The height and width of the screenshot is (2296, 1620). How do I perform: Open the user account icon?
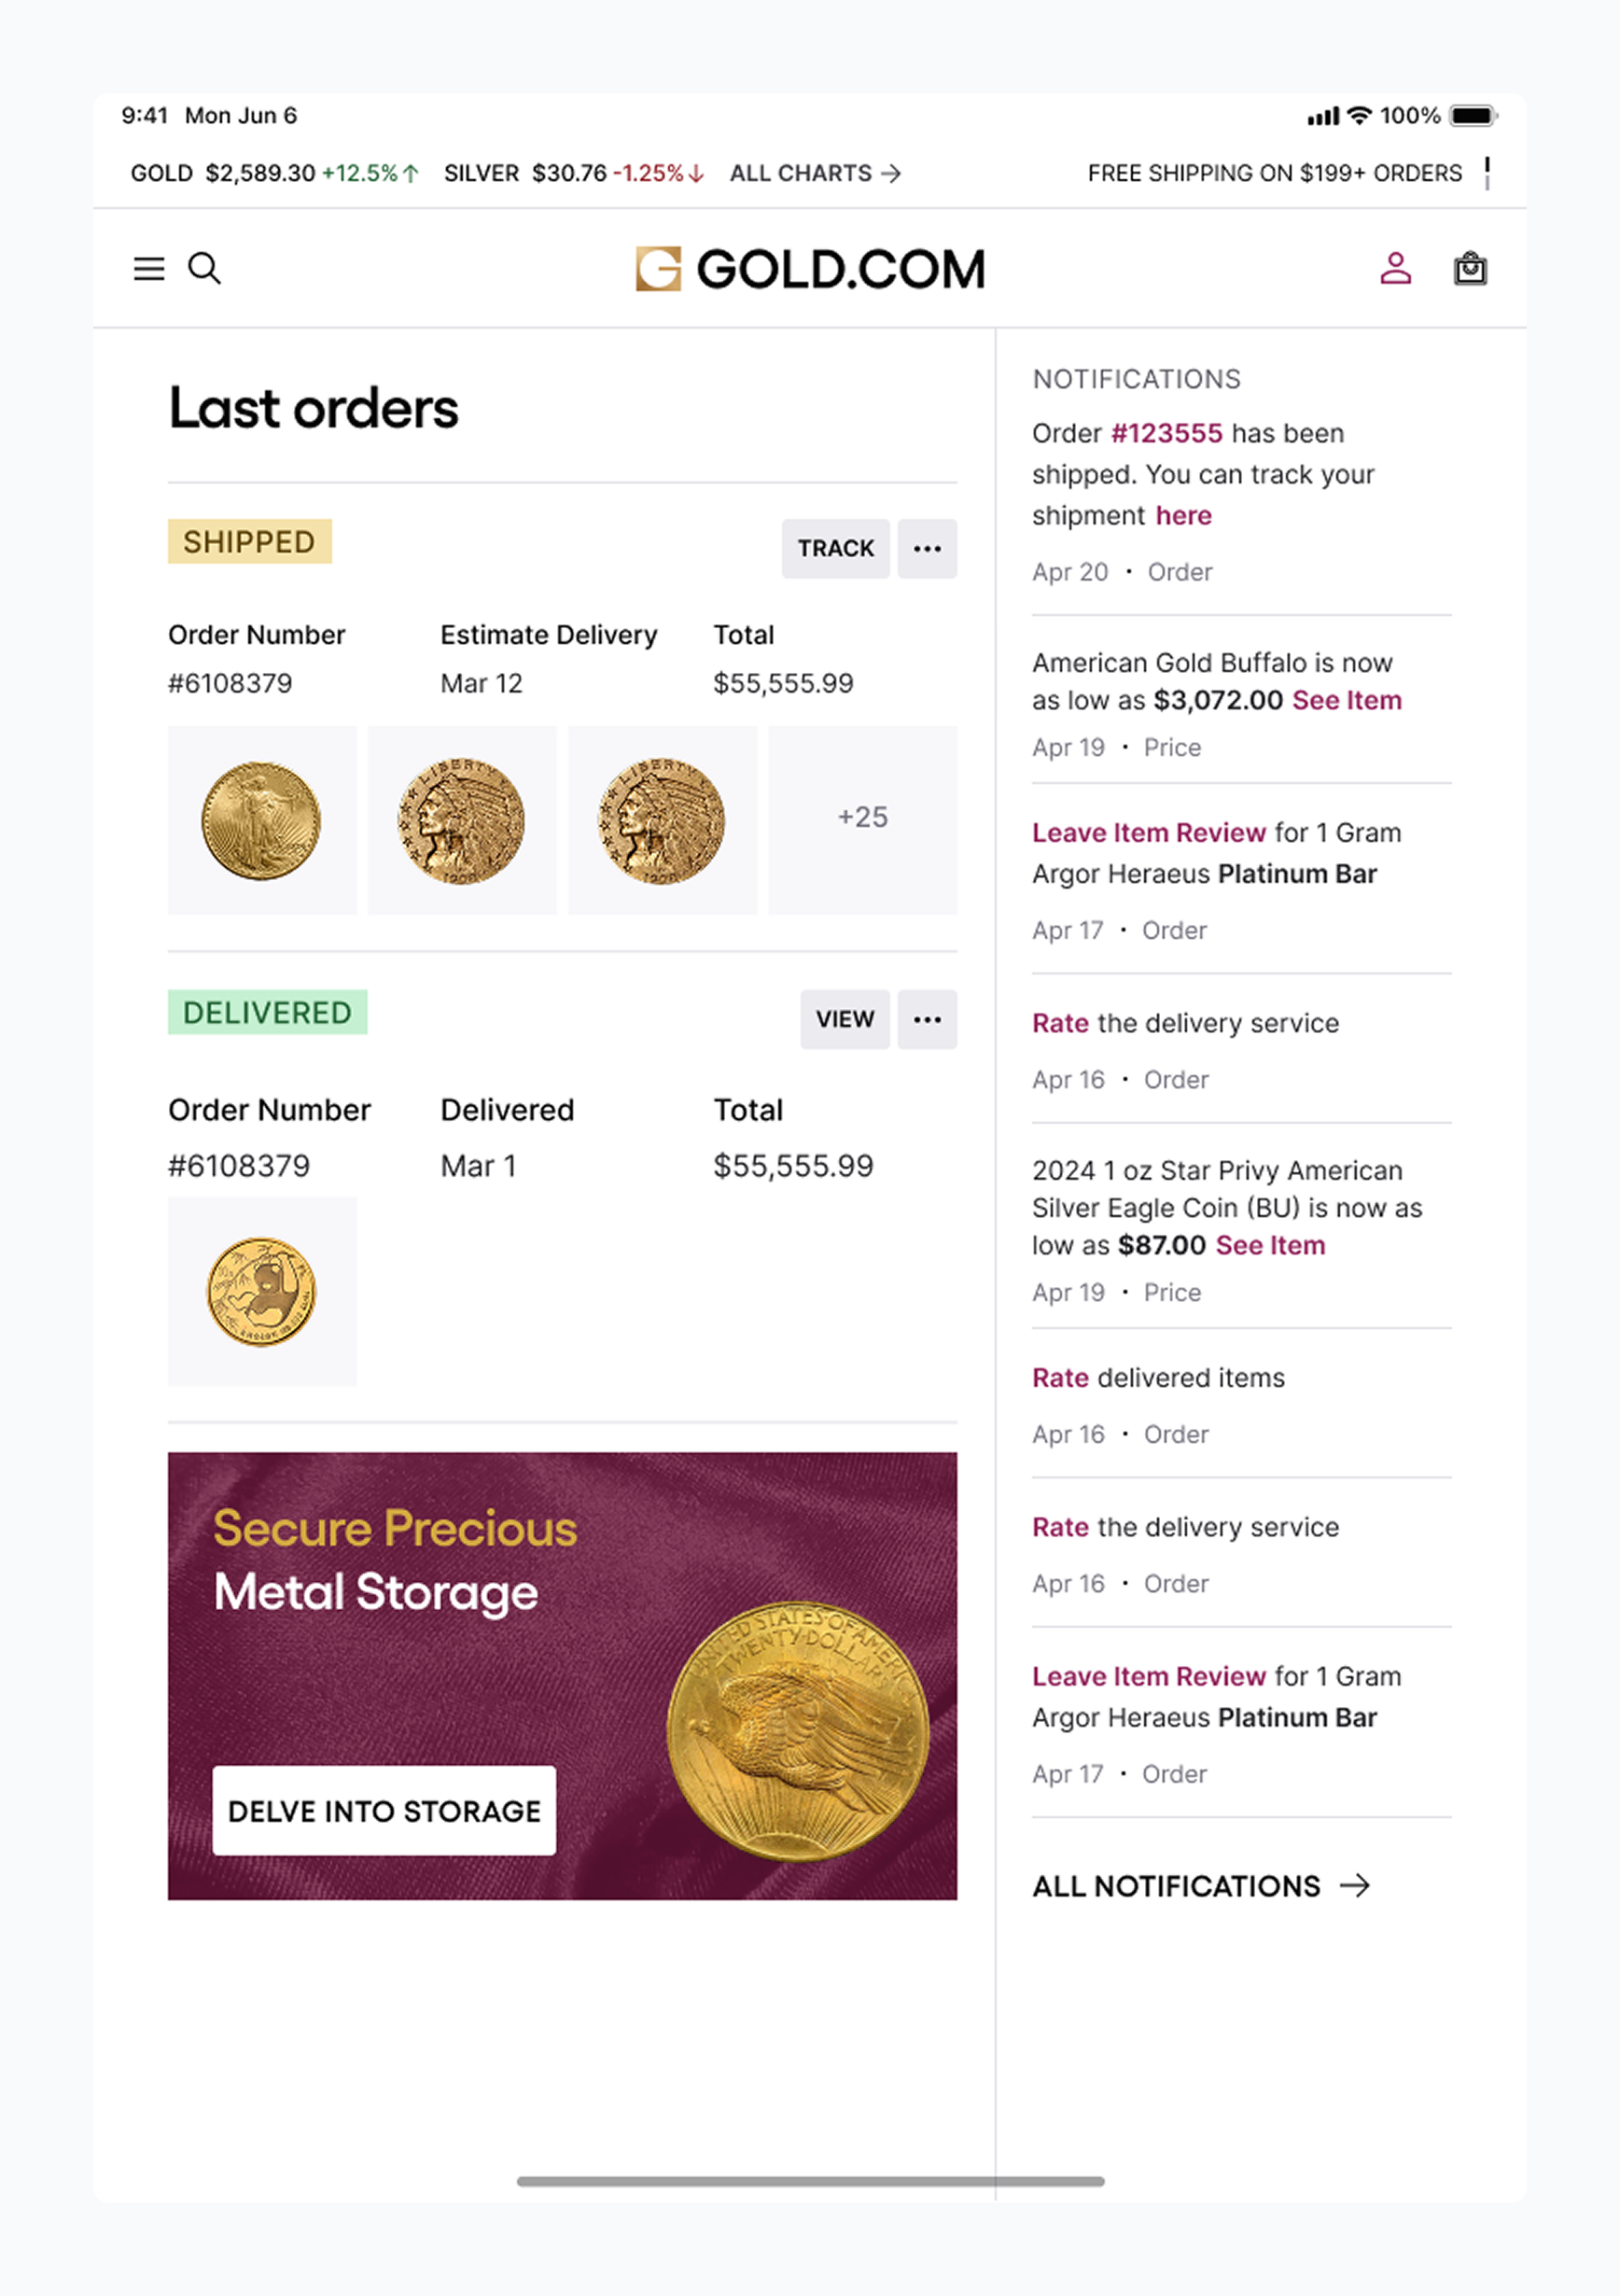click(1395, 268)
